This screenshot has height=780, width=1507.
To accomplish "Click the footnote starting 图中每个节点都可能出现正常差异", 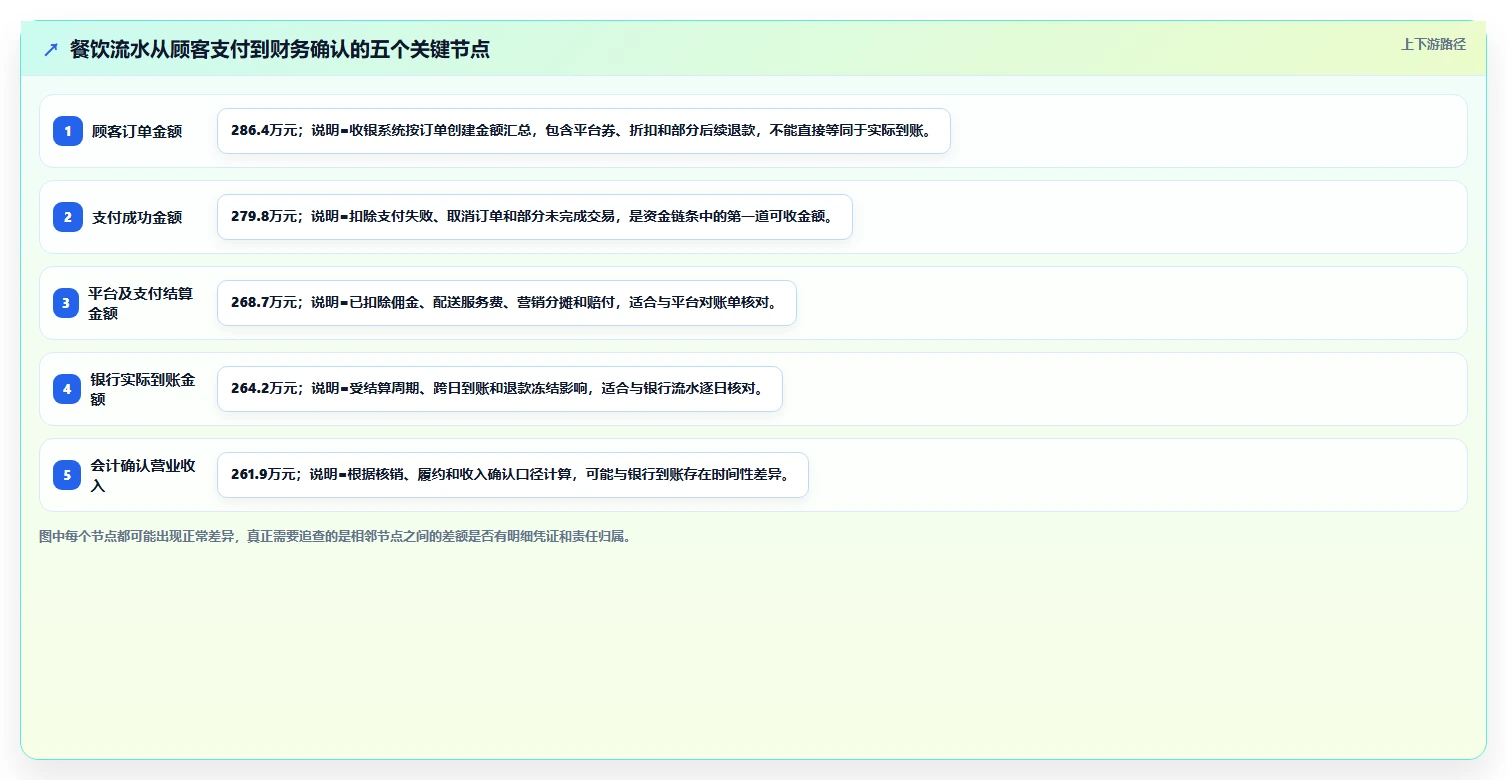I will 335,536.
